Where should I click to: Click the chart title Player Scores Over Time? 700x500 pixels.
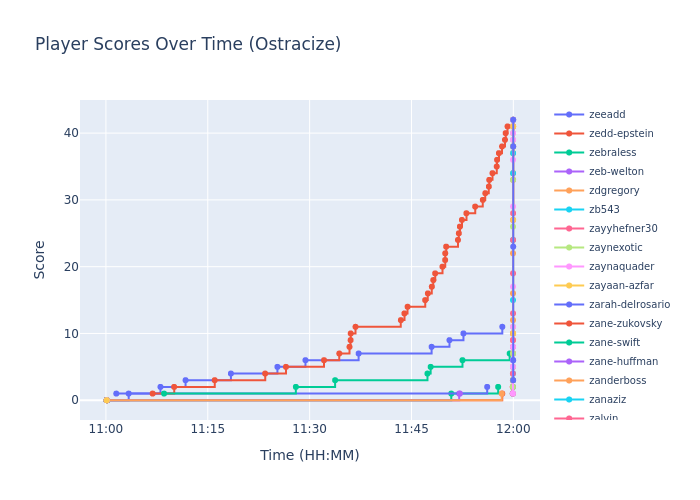tap(188, 45)
